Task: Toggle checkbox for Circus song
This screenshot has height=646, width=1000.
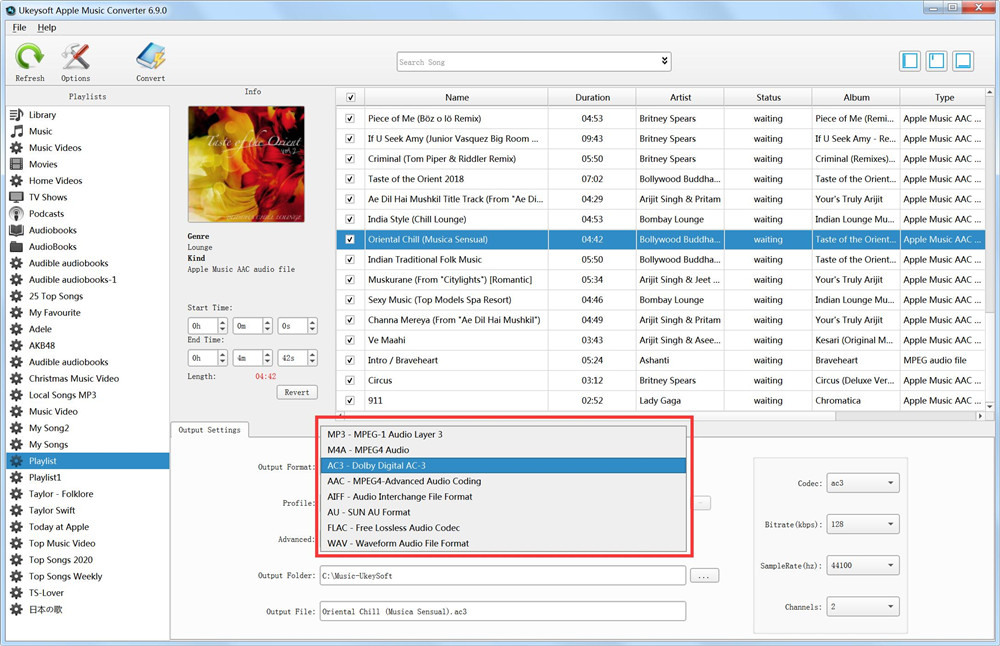Action: (x=349, y=381)
